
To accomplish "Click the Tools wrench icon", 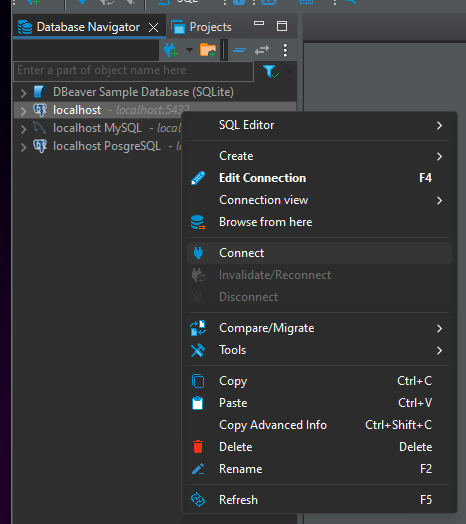I will (198, 350).
